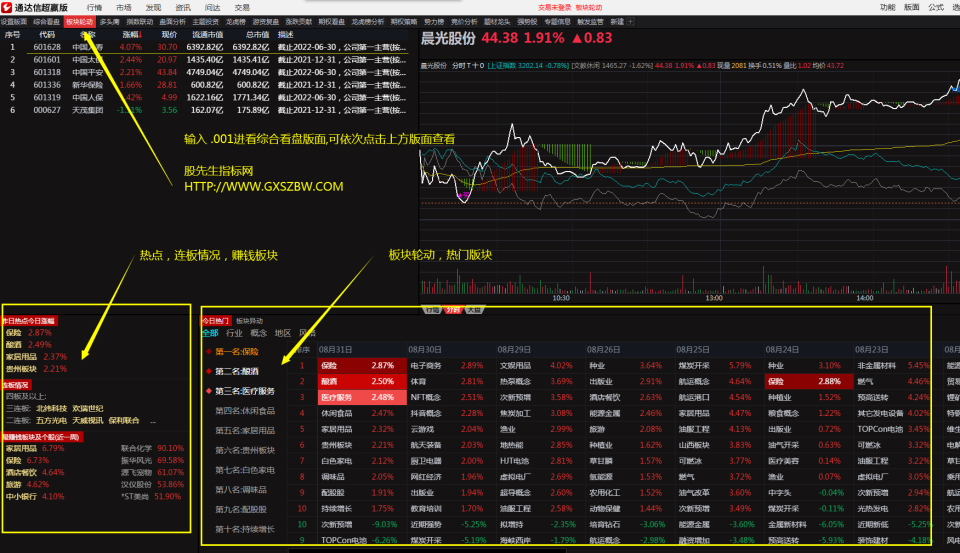Viewport: 960px width, 553px height.
Task: Open the 行情 menu
Action: pos(94,7)
